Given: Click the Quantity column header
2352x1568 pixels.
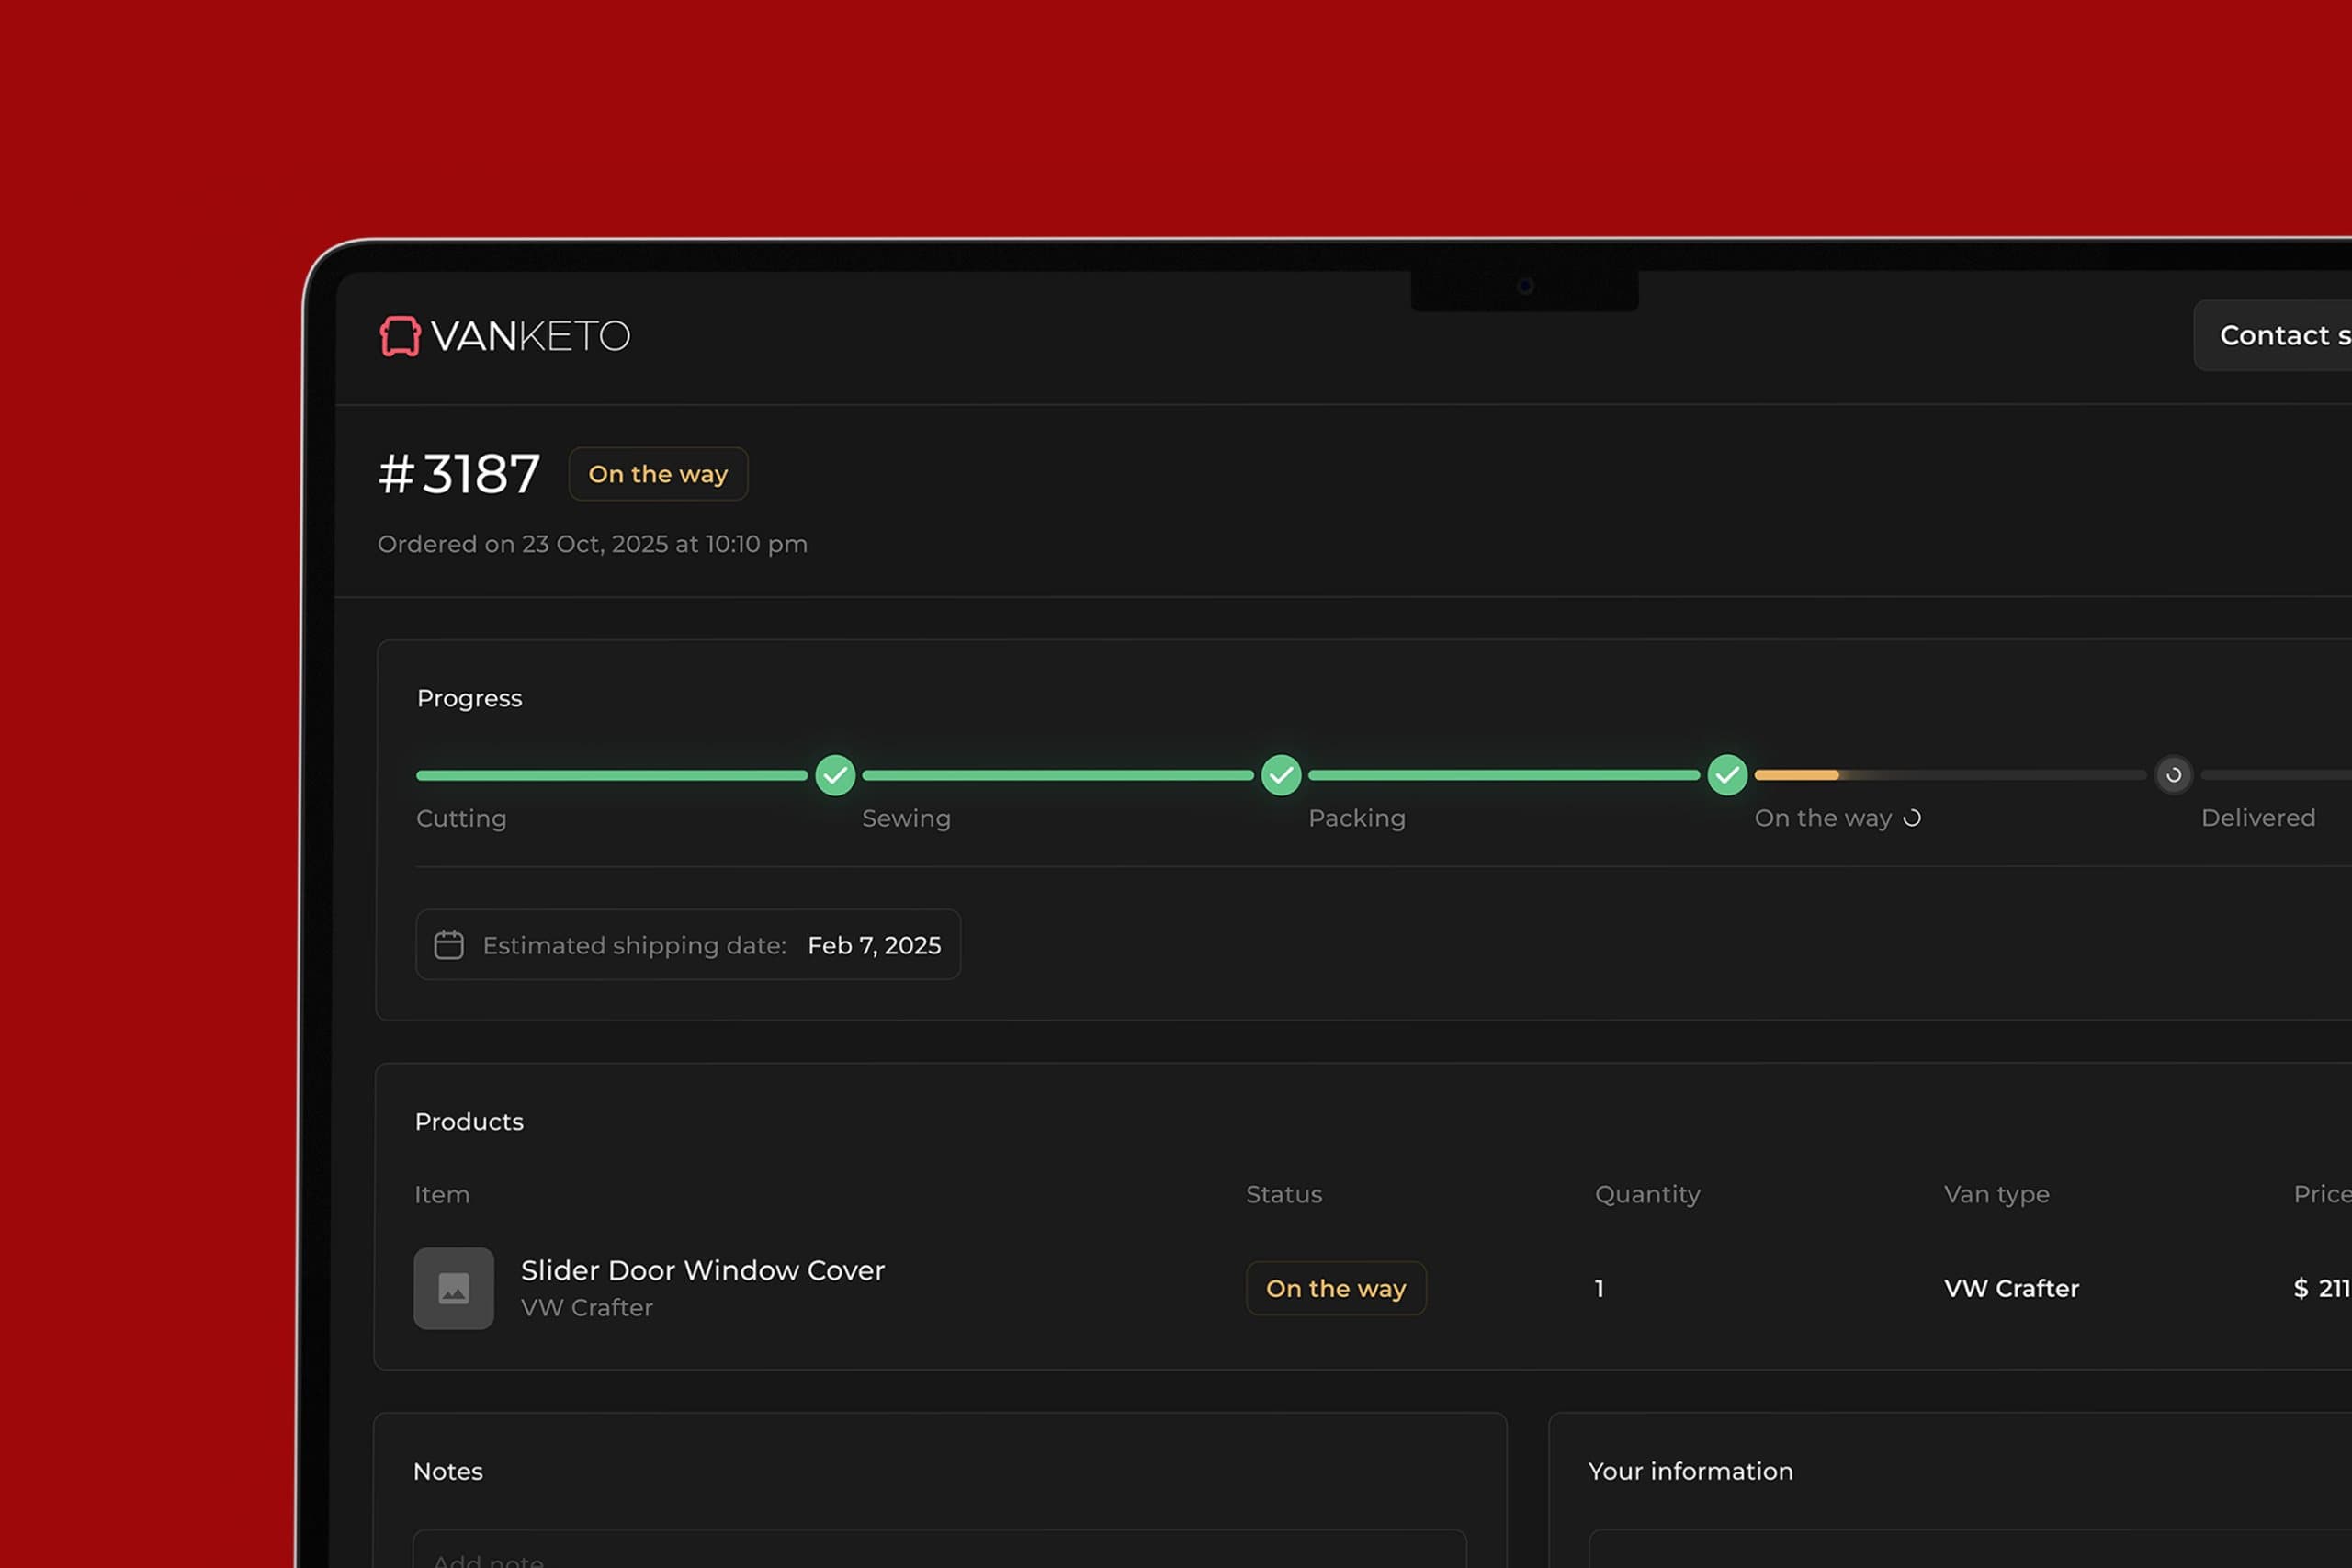Looking at the screenshot, I should pos(1647,1194).
